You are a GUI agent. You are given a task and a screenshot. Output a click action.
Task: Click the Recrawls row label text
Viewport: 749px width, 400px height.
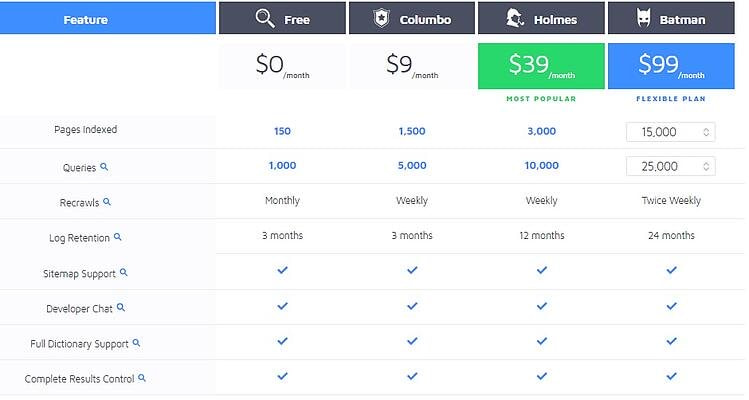point(79,203)
